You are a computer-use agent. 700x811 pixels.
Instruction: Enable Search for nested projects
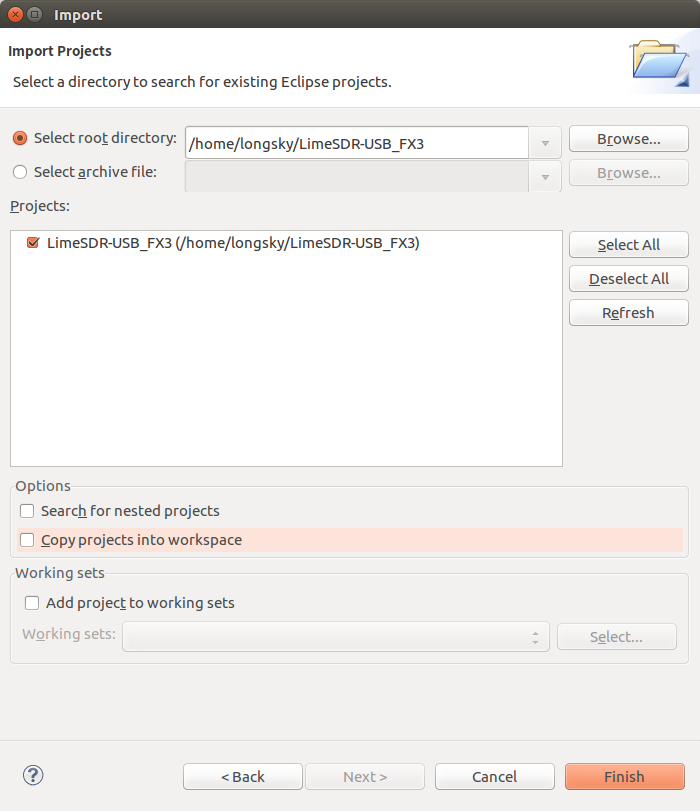tap(27, 511)
